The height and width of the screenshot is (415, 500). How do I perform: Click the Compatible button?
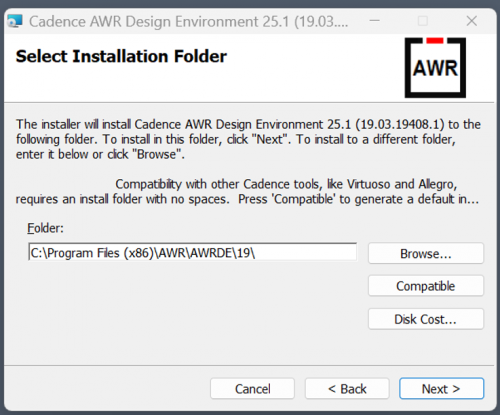pyautogui.click(x=426, y=286)
